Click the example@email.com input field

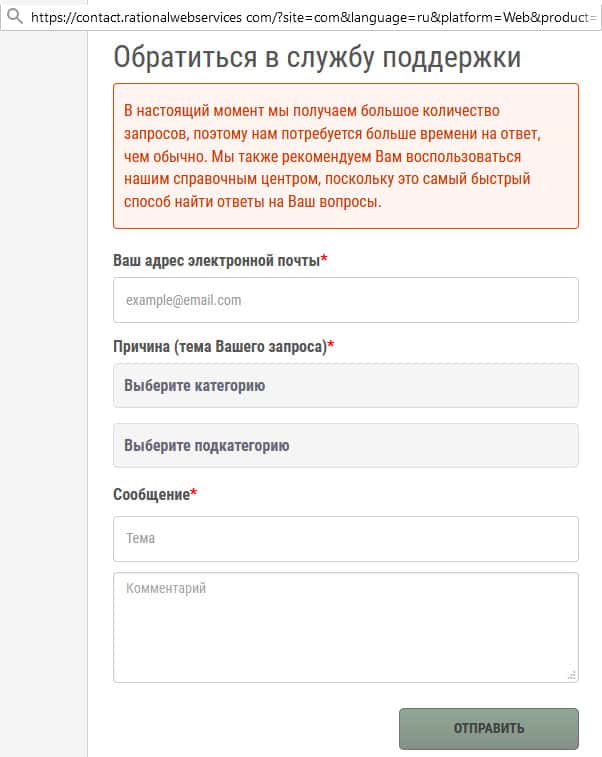point(345,300)
